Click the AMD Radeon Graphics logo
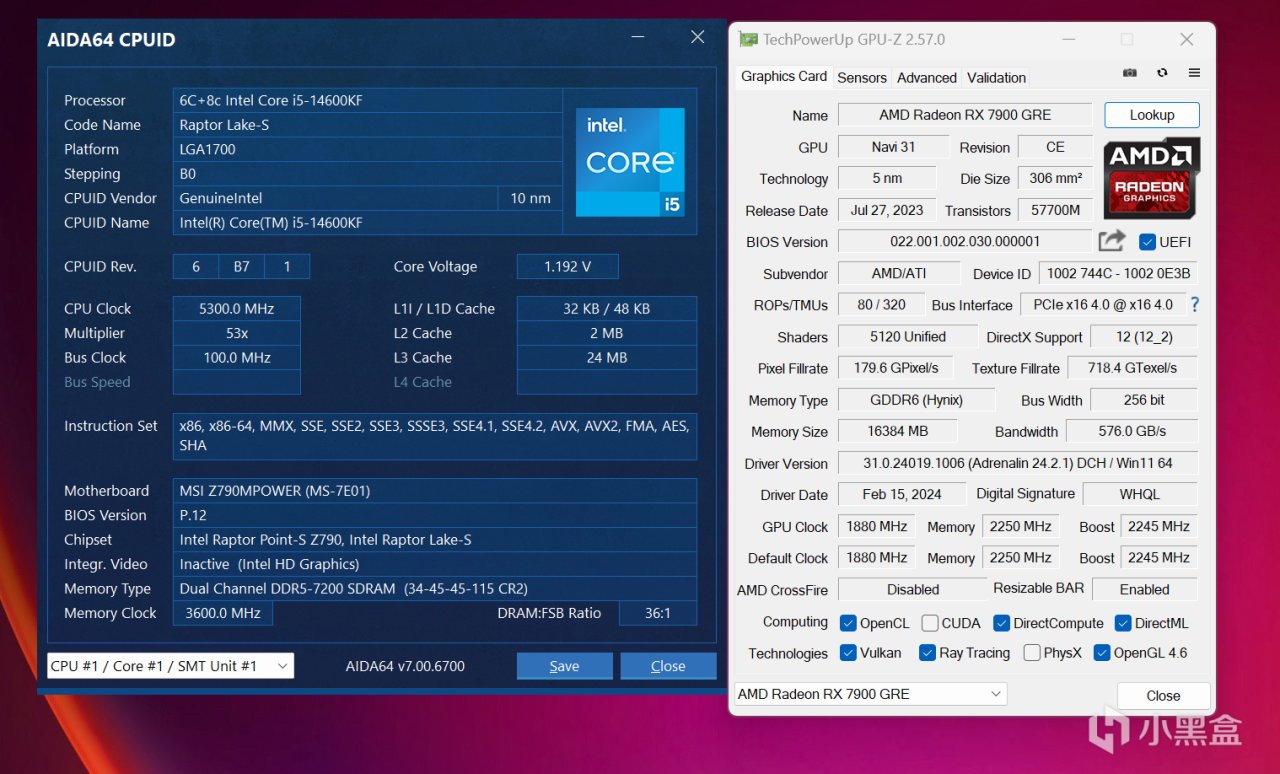Screen dimensions: 1280x774 click(x=1151, y=179)
